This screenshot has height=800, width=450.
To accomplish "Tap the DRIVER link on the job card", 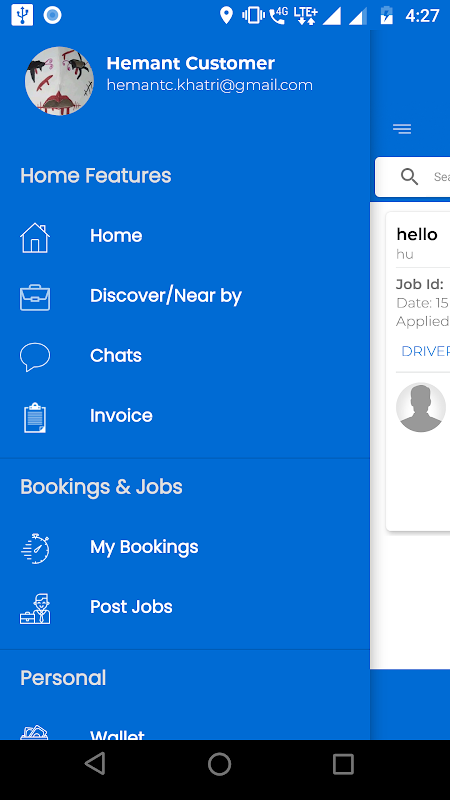I will [425, 352].
